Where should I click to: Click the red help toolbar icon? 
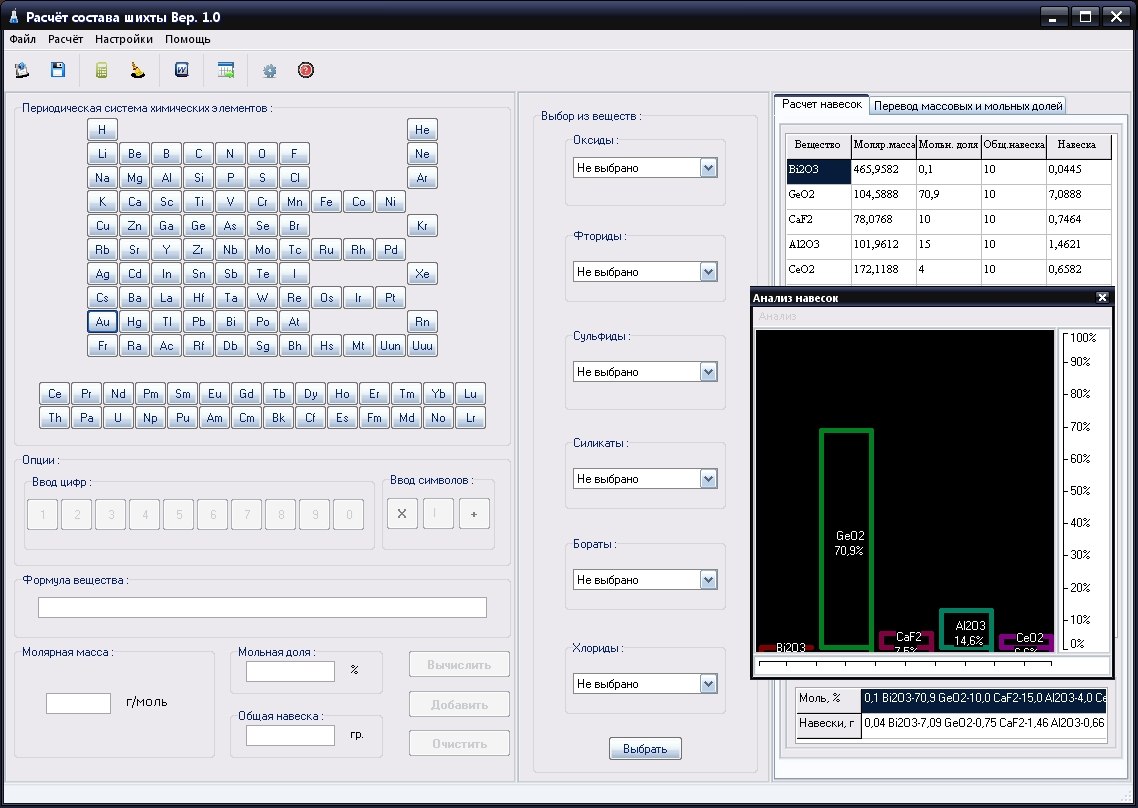pyautogui.click(x=306, y=70)
